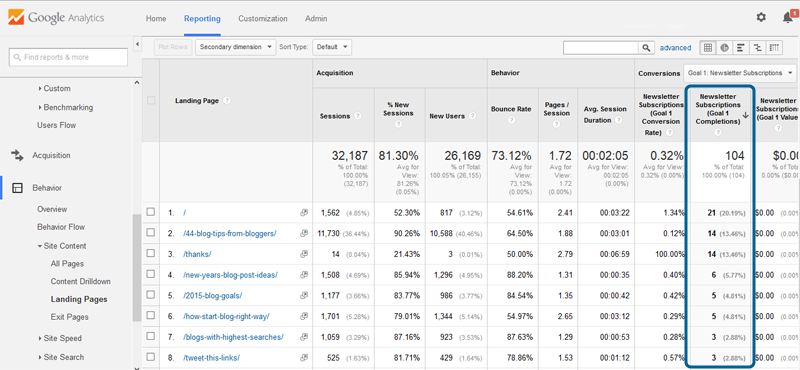Click the search magnifier button

[646, 47]
